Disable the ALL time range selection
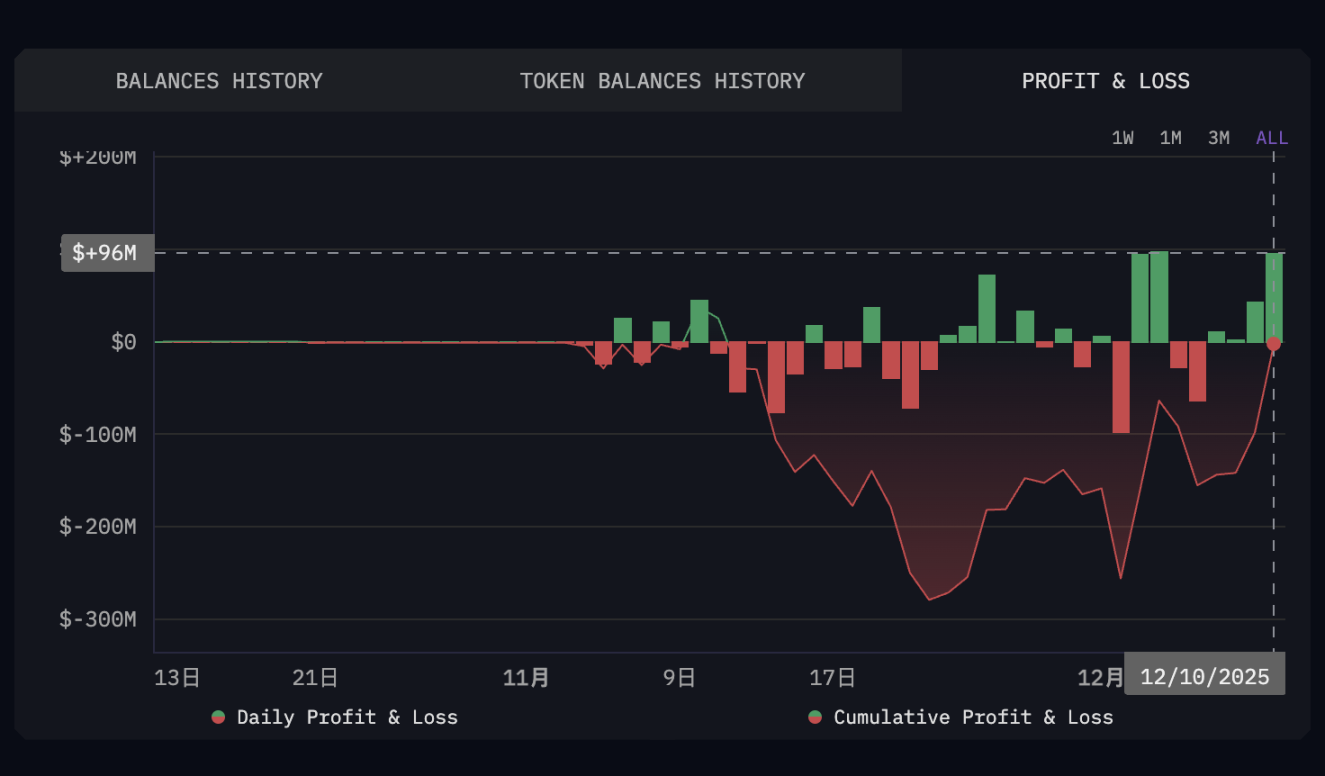The width and height of the screenshot is (1325, 776). pos(1271,138)
